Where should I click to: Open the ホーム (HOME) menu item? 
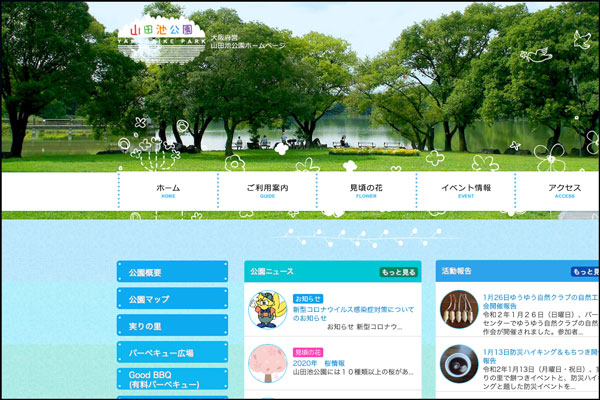pos(168,191)
